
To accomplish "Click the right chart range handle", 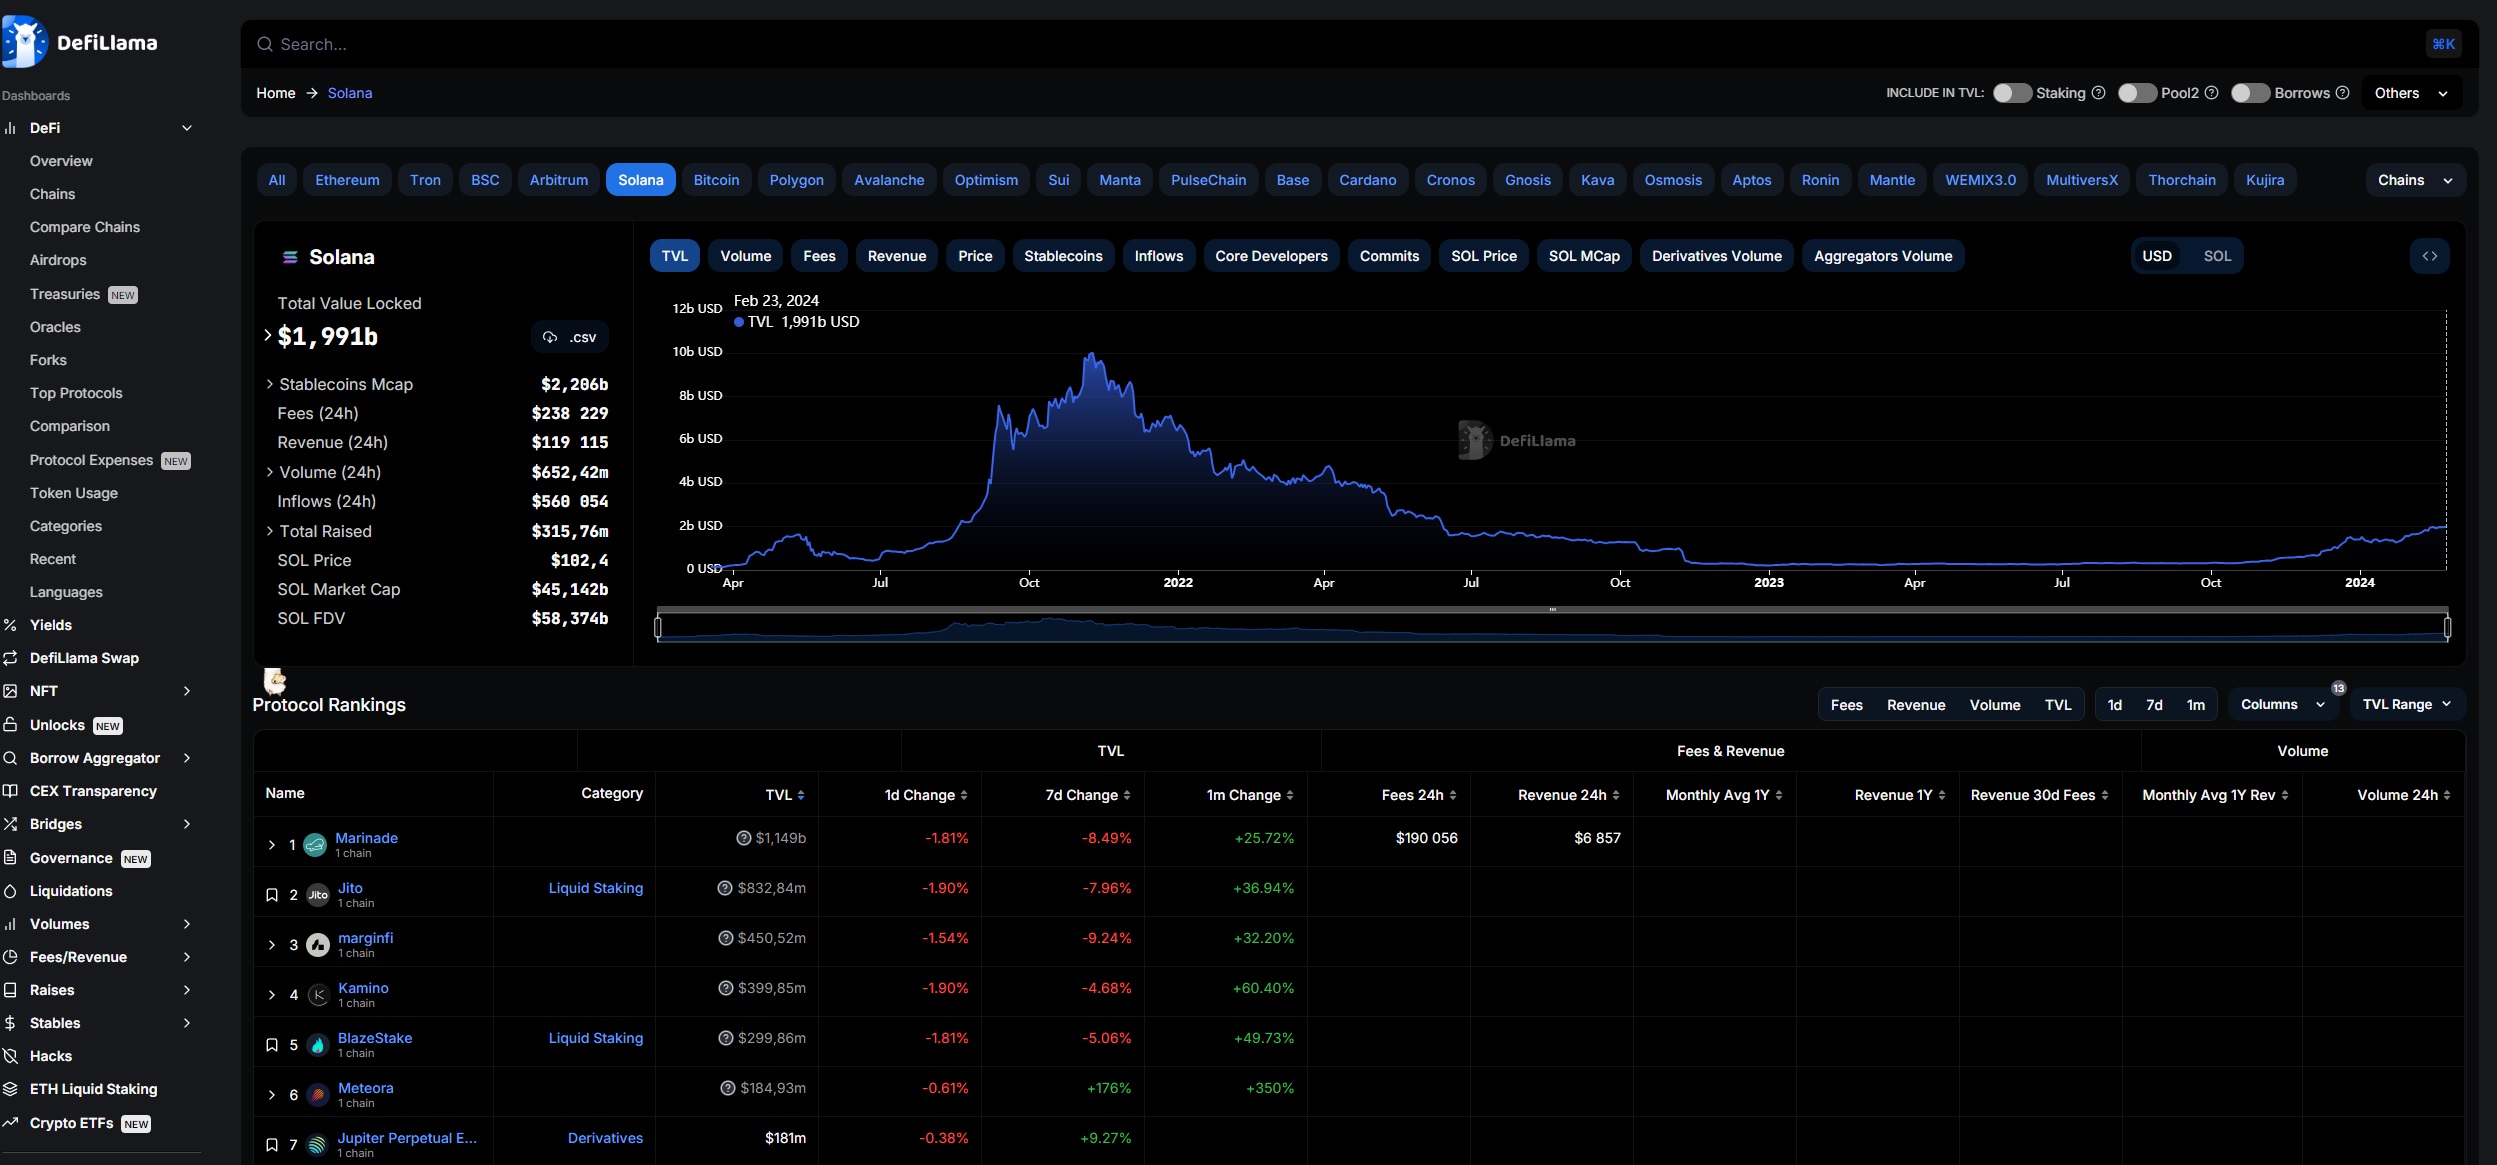I will coord(2447,627).
